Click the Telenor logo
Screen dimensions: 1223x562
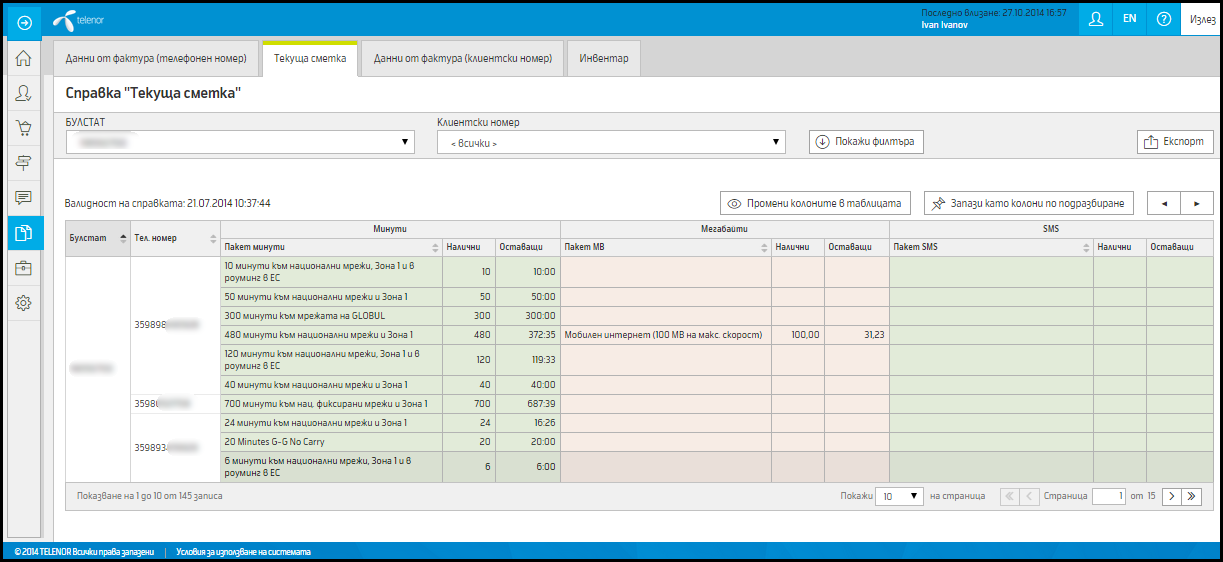tap(78, 19)
